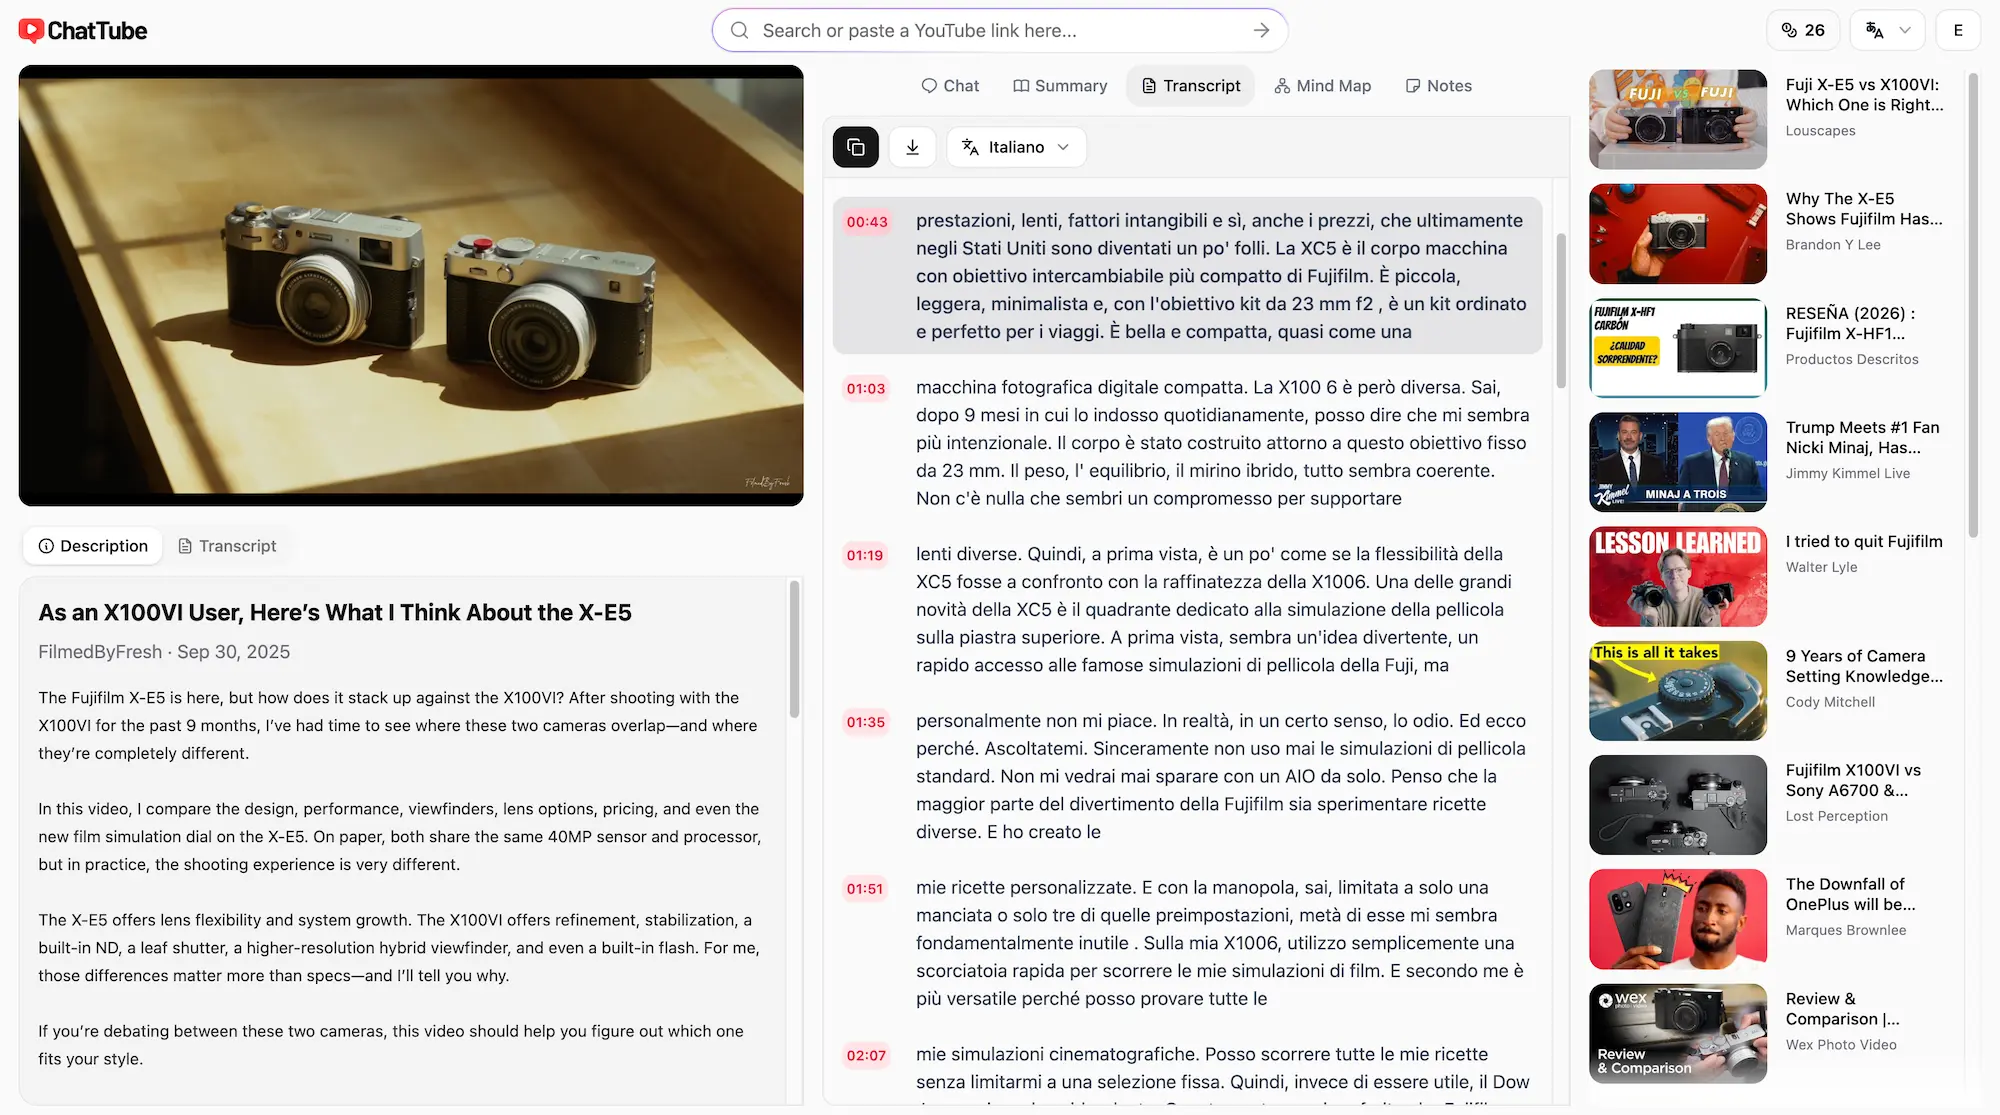2000x1115 pixels.
Task: Jump to timestamp 01:35 in transcript
Action: coord(866,722)
